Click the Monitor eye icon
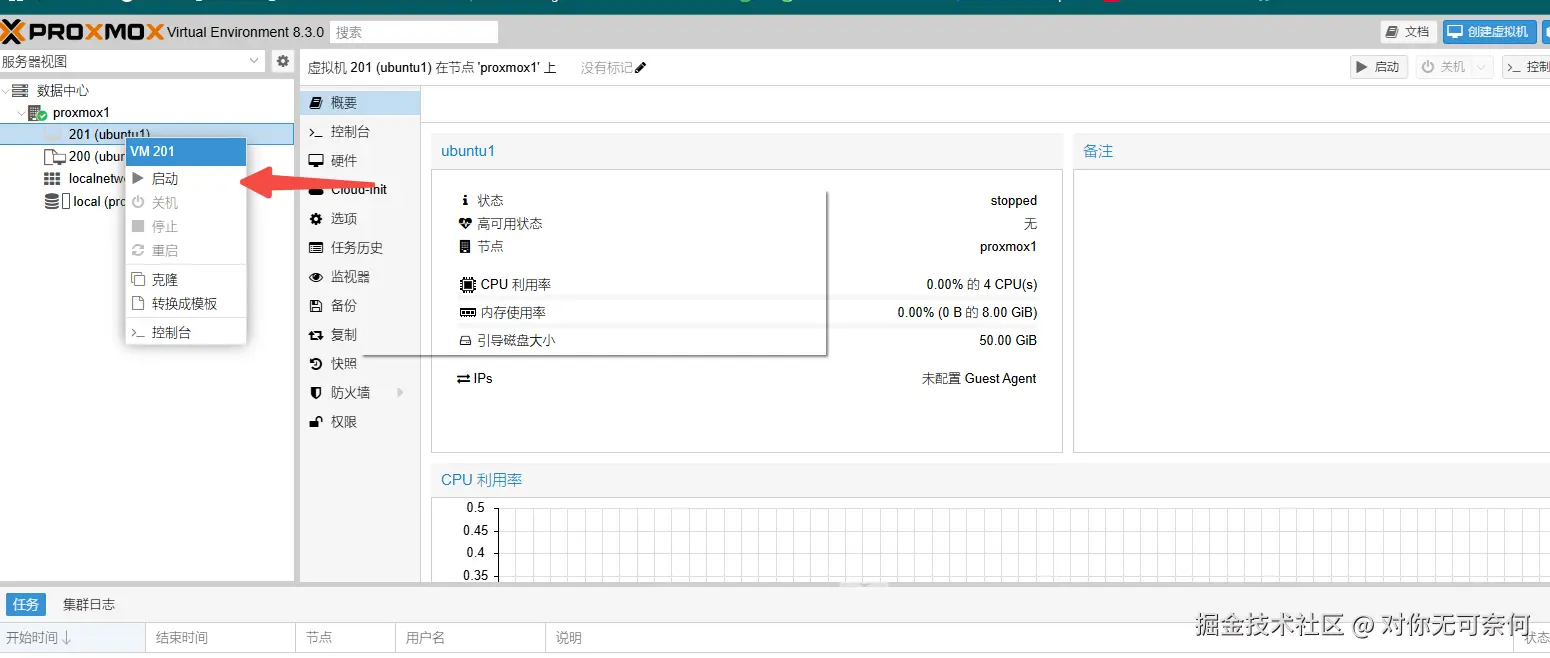 [316, 277]
